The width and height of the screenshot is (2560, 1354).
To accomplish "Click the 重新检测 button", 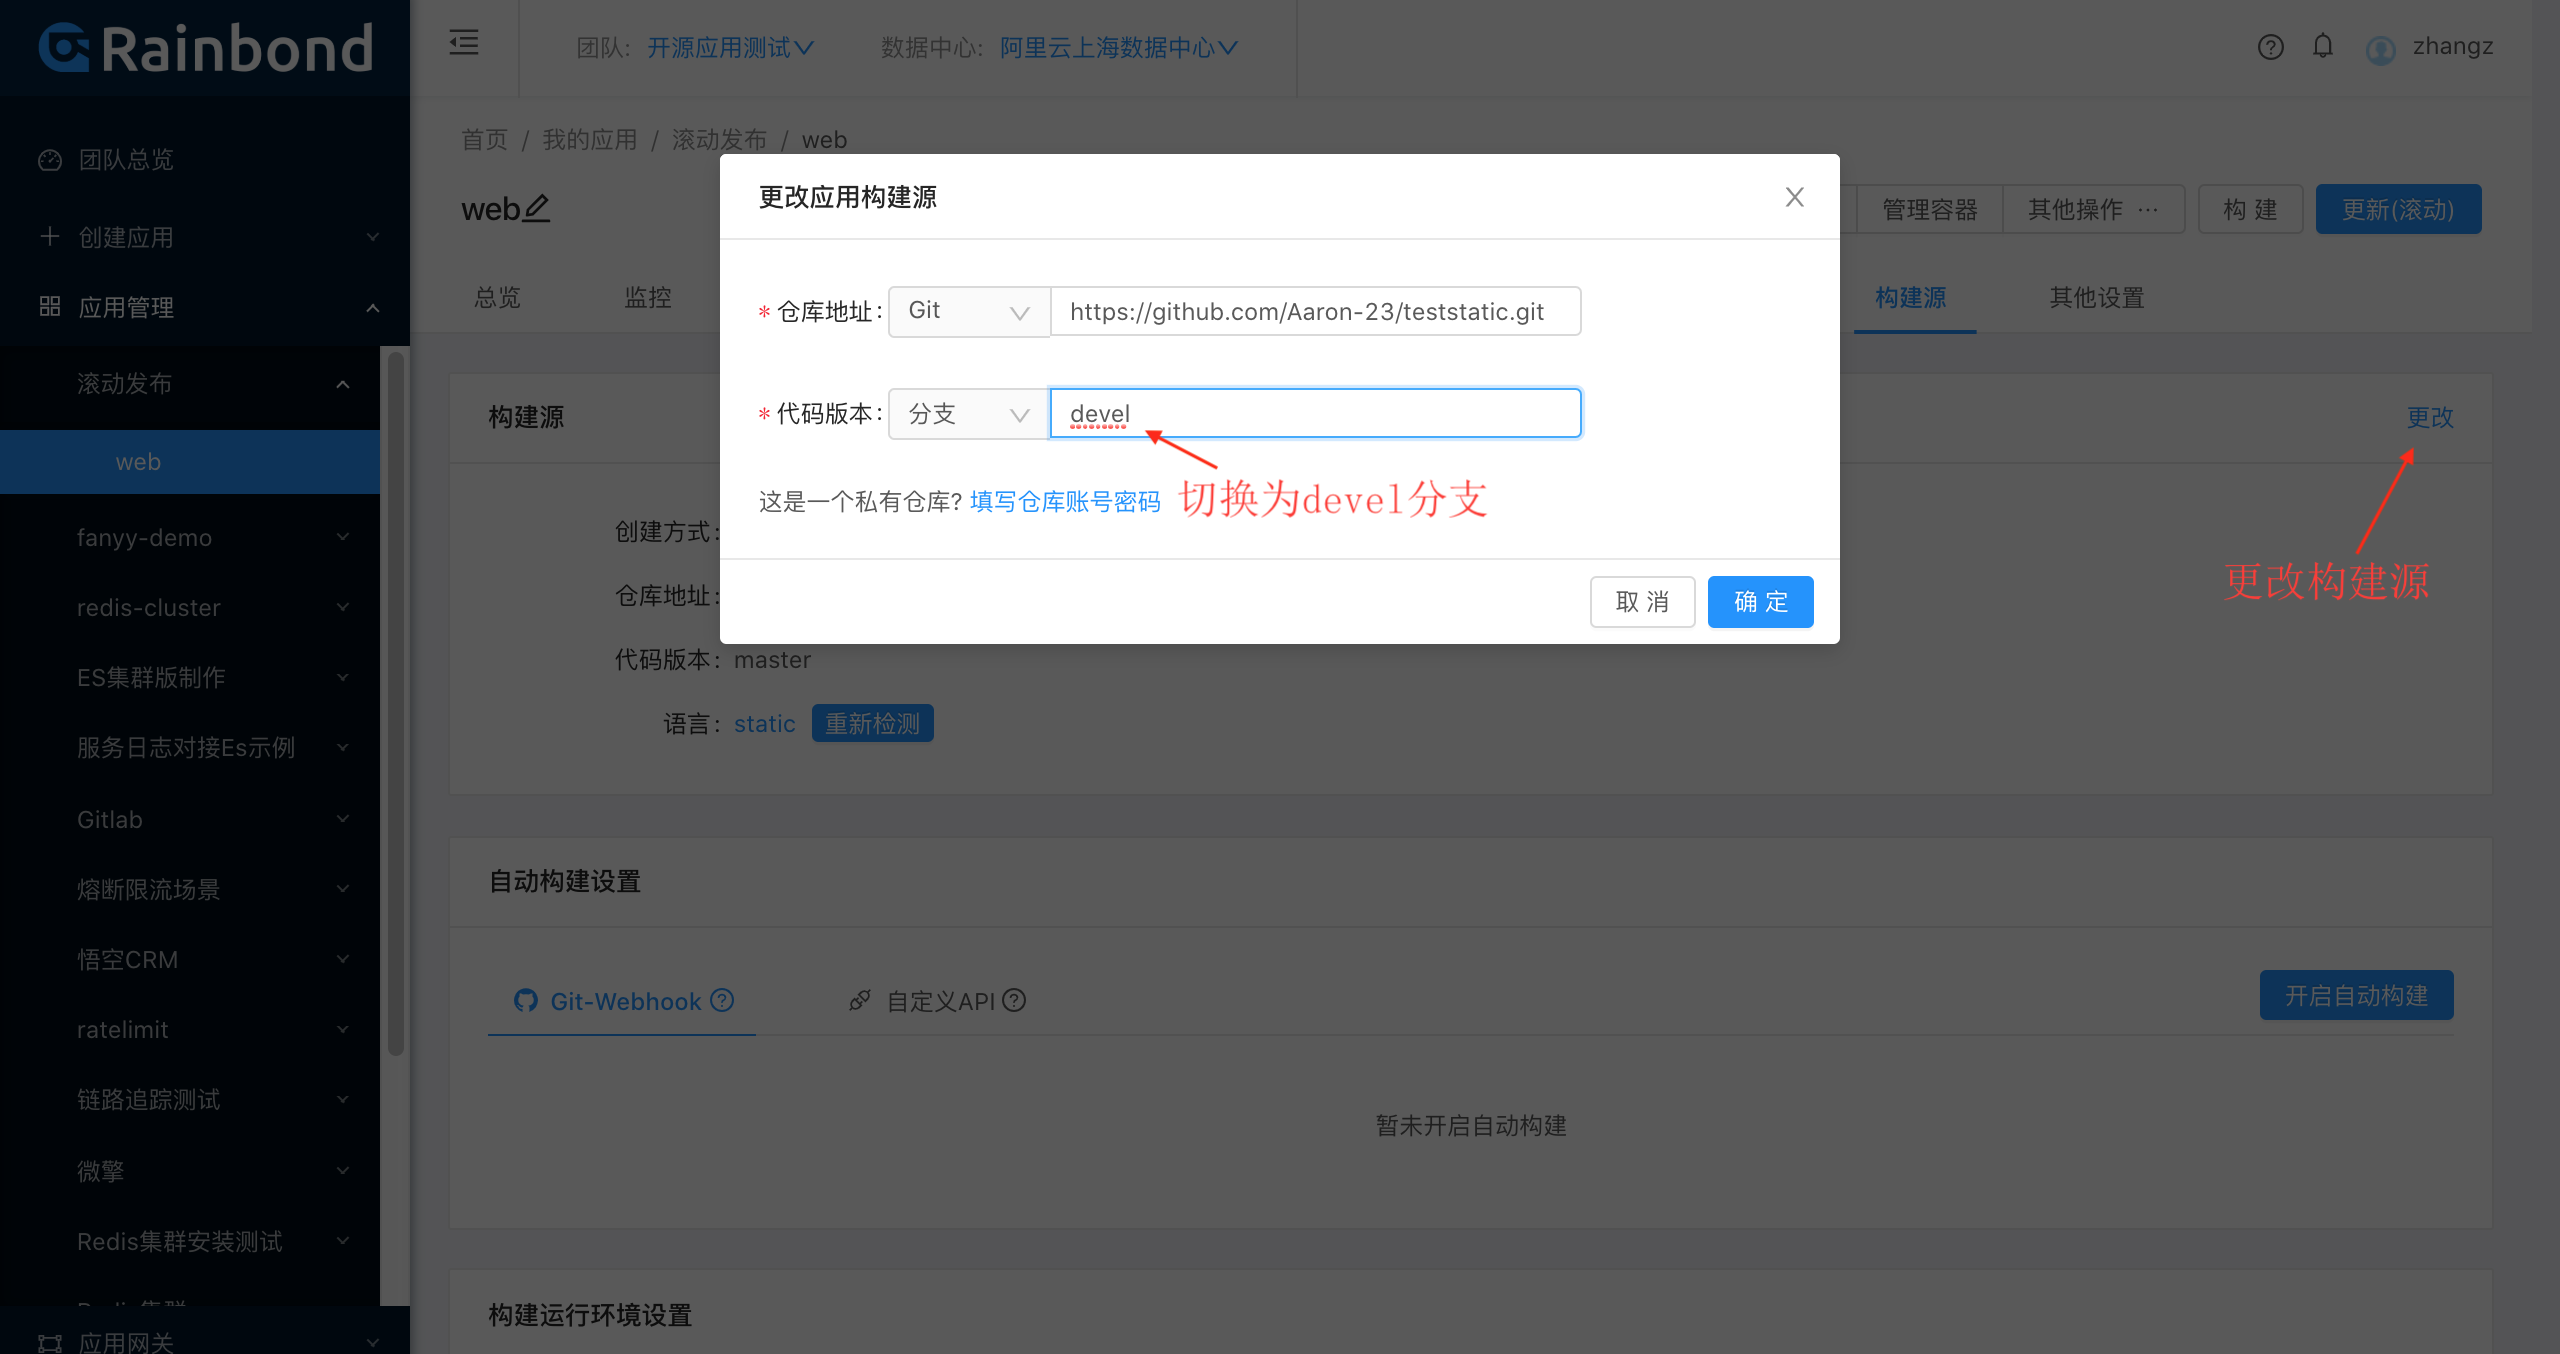I will (x=872, y=723).
